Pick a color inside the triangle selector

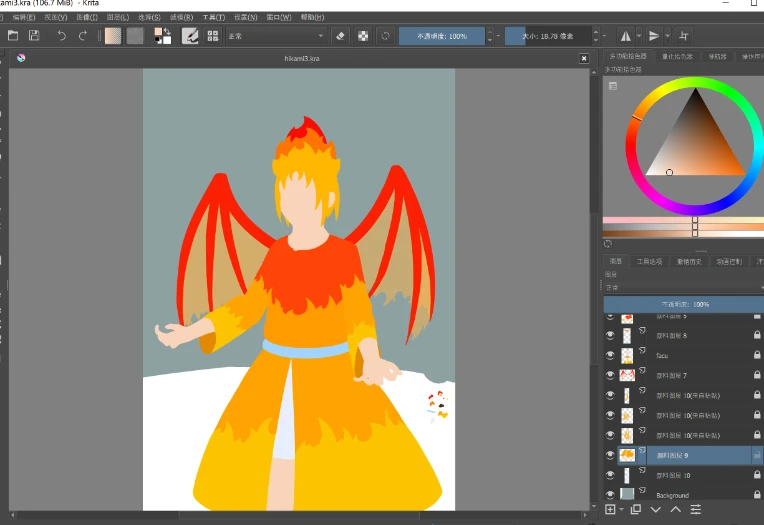[695, 141]
